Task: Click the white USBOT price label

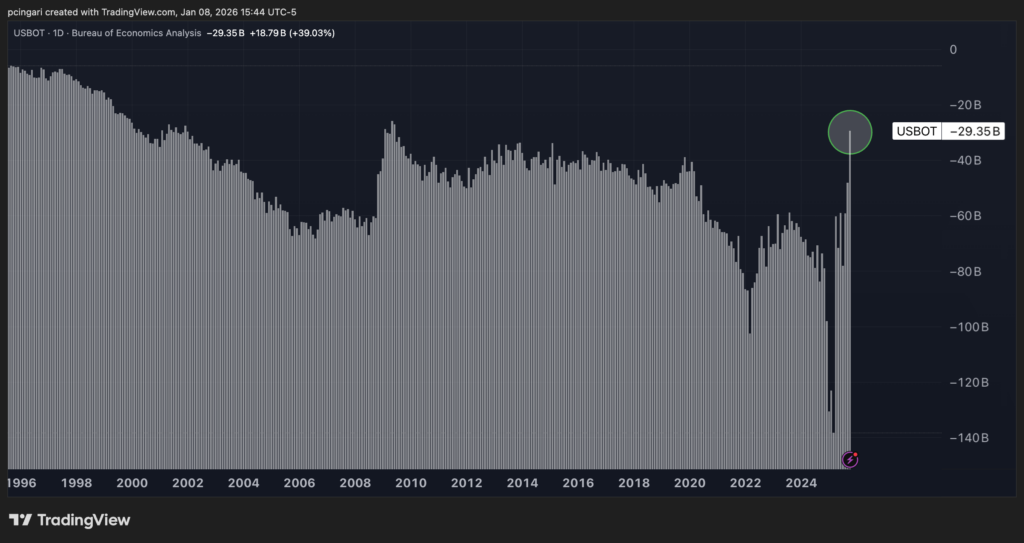Action: [917, 131]
